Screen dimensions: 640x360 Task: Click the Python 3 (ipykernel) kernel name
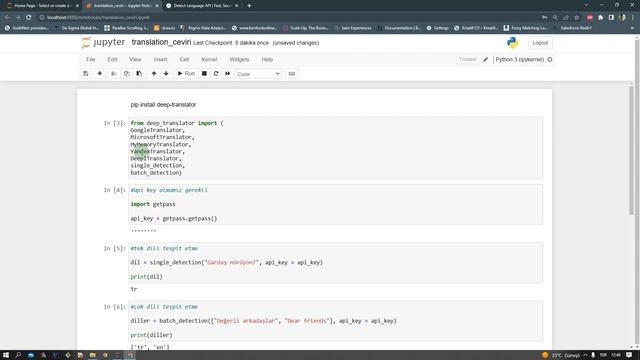click(520, 60)
